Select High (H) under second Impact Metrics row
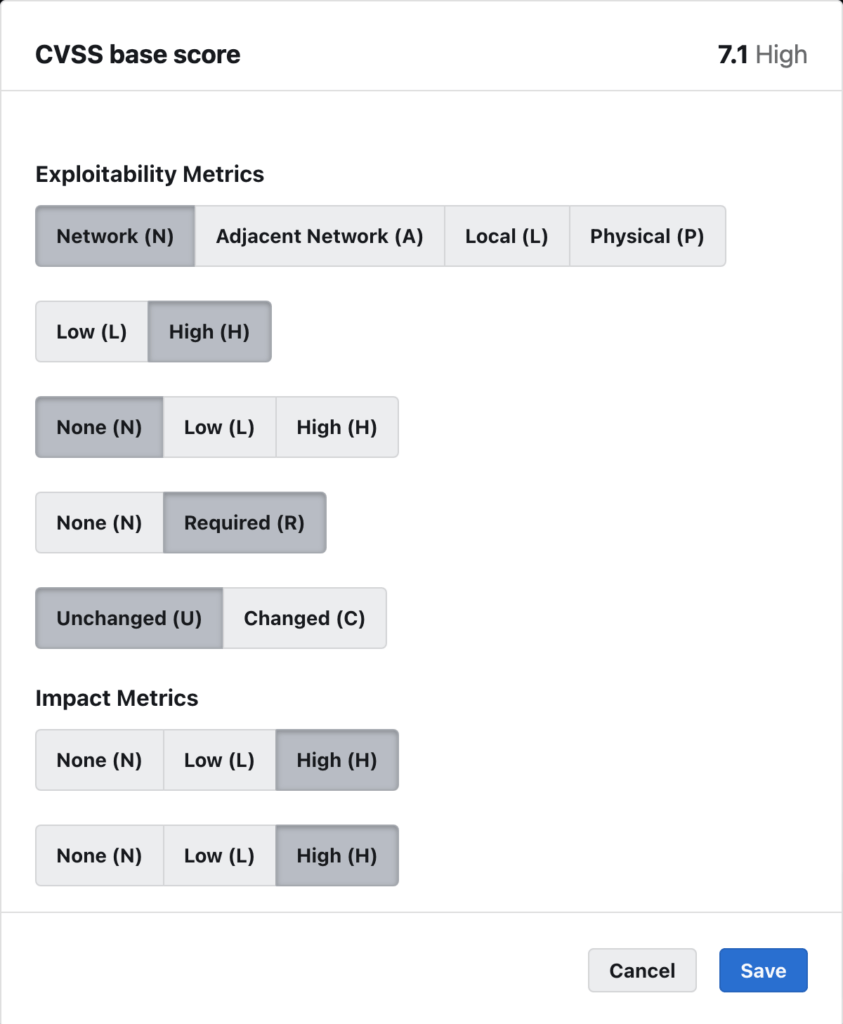 (x=337, y=855)
